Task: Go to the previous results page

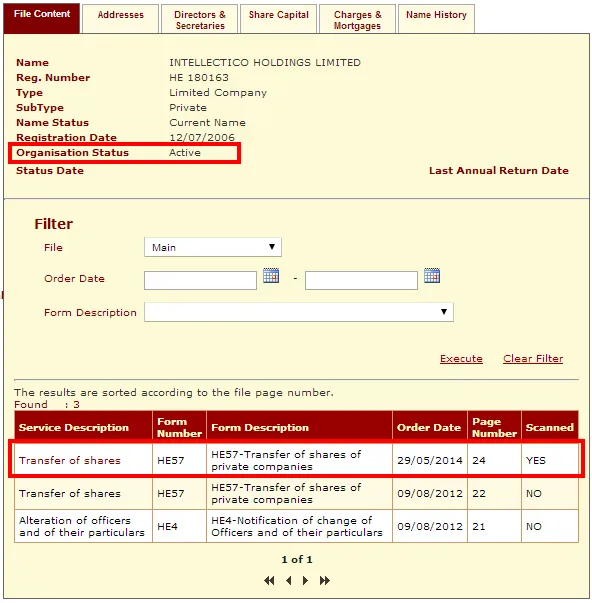Action: point(289,580)
